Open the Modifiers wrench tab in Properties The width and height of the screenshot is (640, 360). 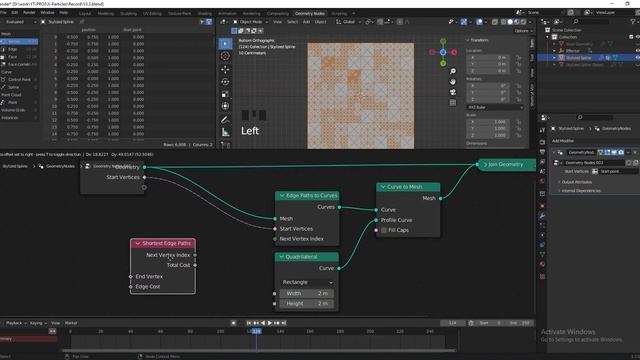[x=542, y=215]
